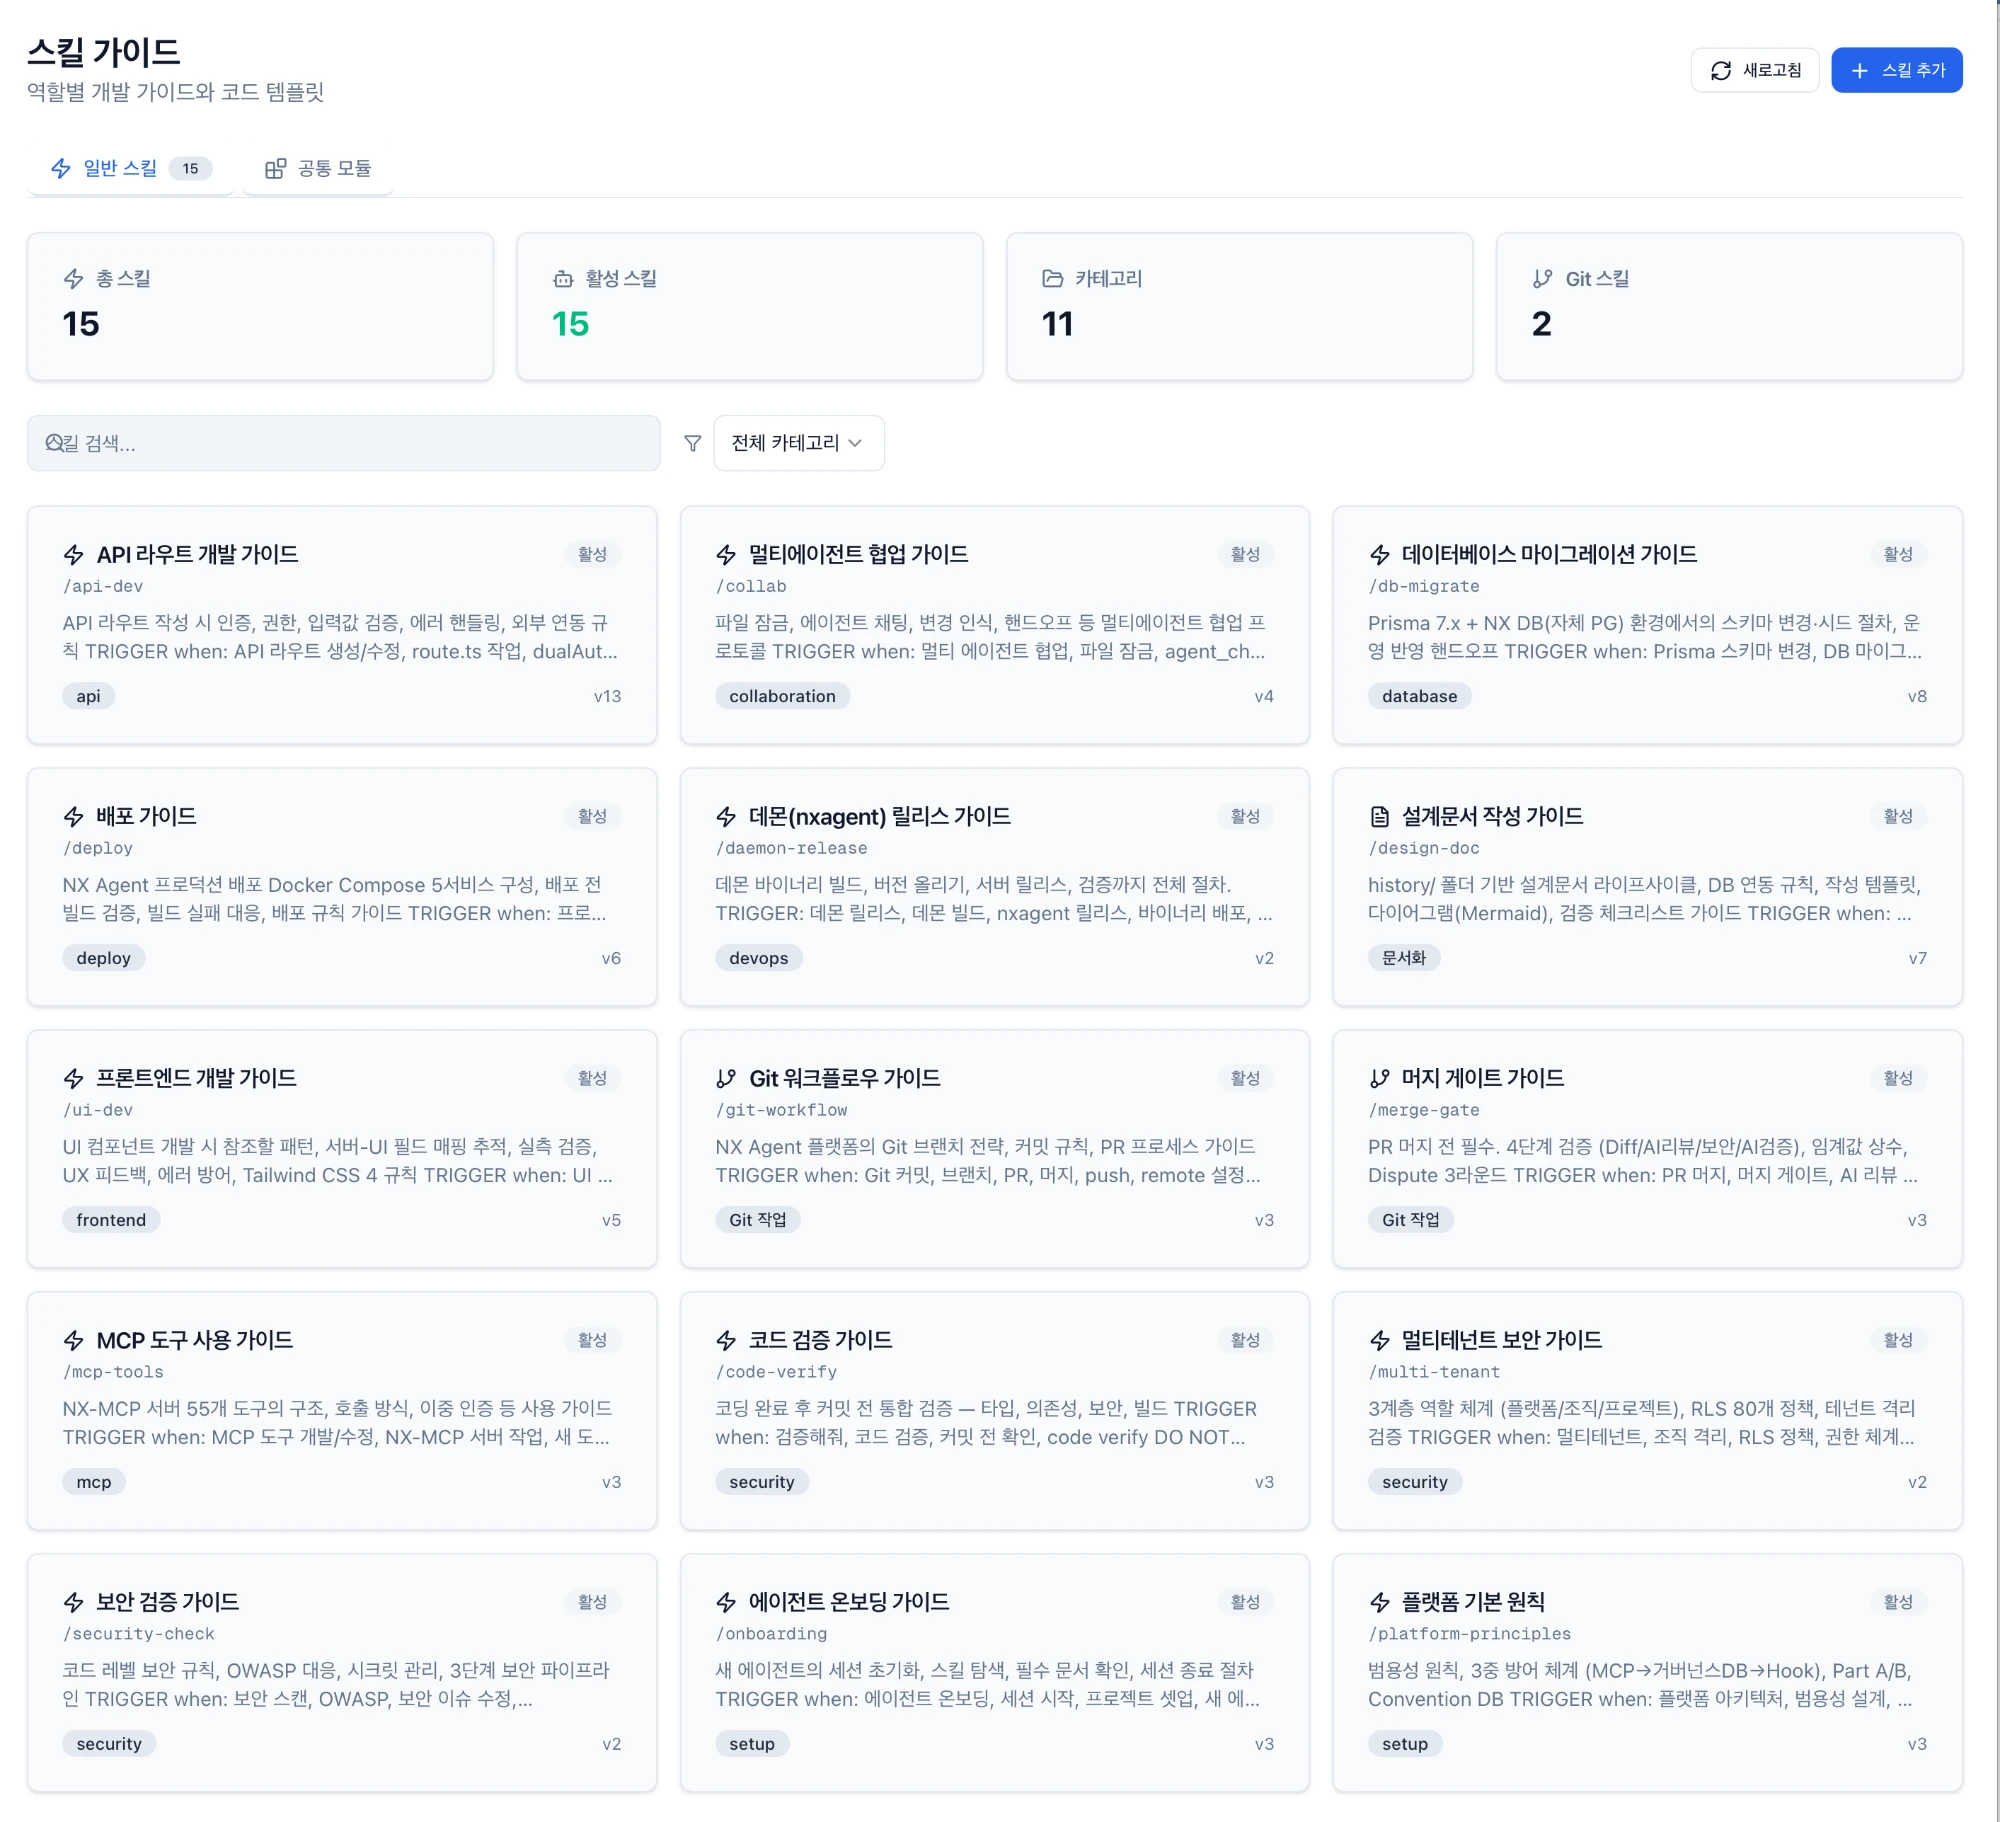
Task: Click lightning icon of 플랫폼 기본 원칙
Action: click(1379, 1602)
